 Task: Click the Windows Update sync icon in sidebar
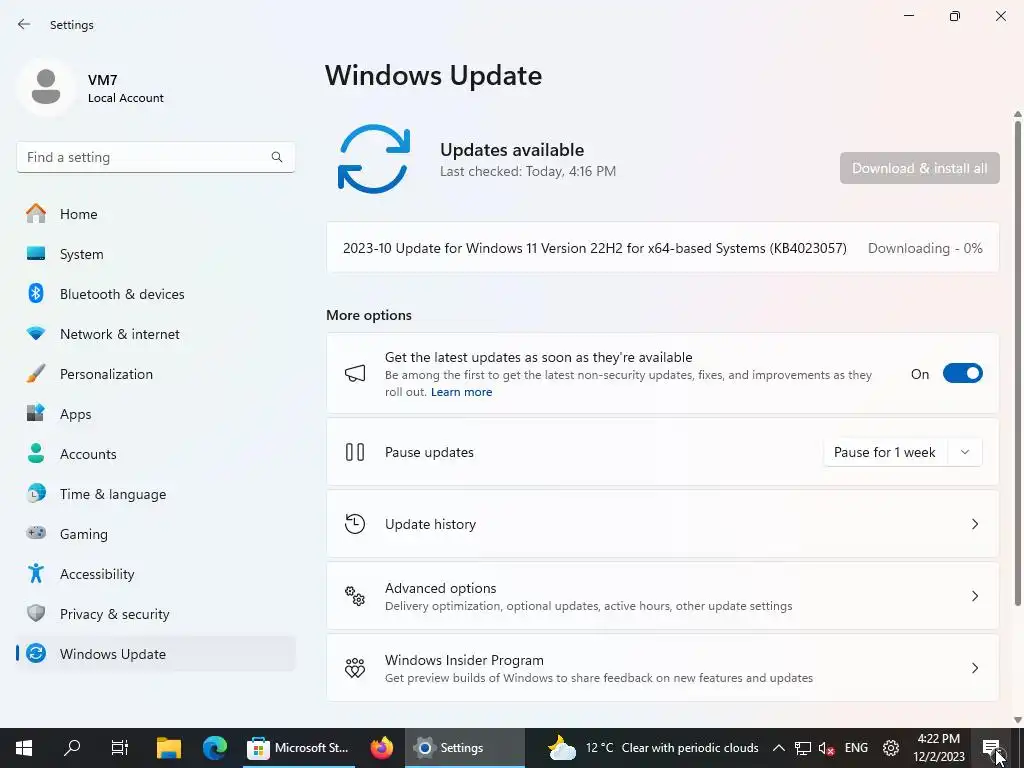click(x=36, y=653)
